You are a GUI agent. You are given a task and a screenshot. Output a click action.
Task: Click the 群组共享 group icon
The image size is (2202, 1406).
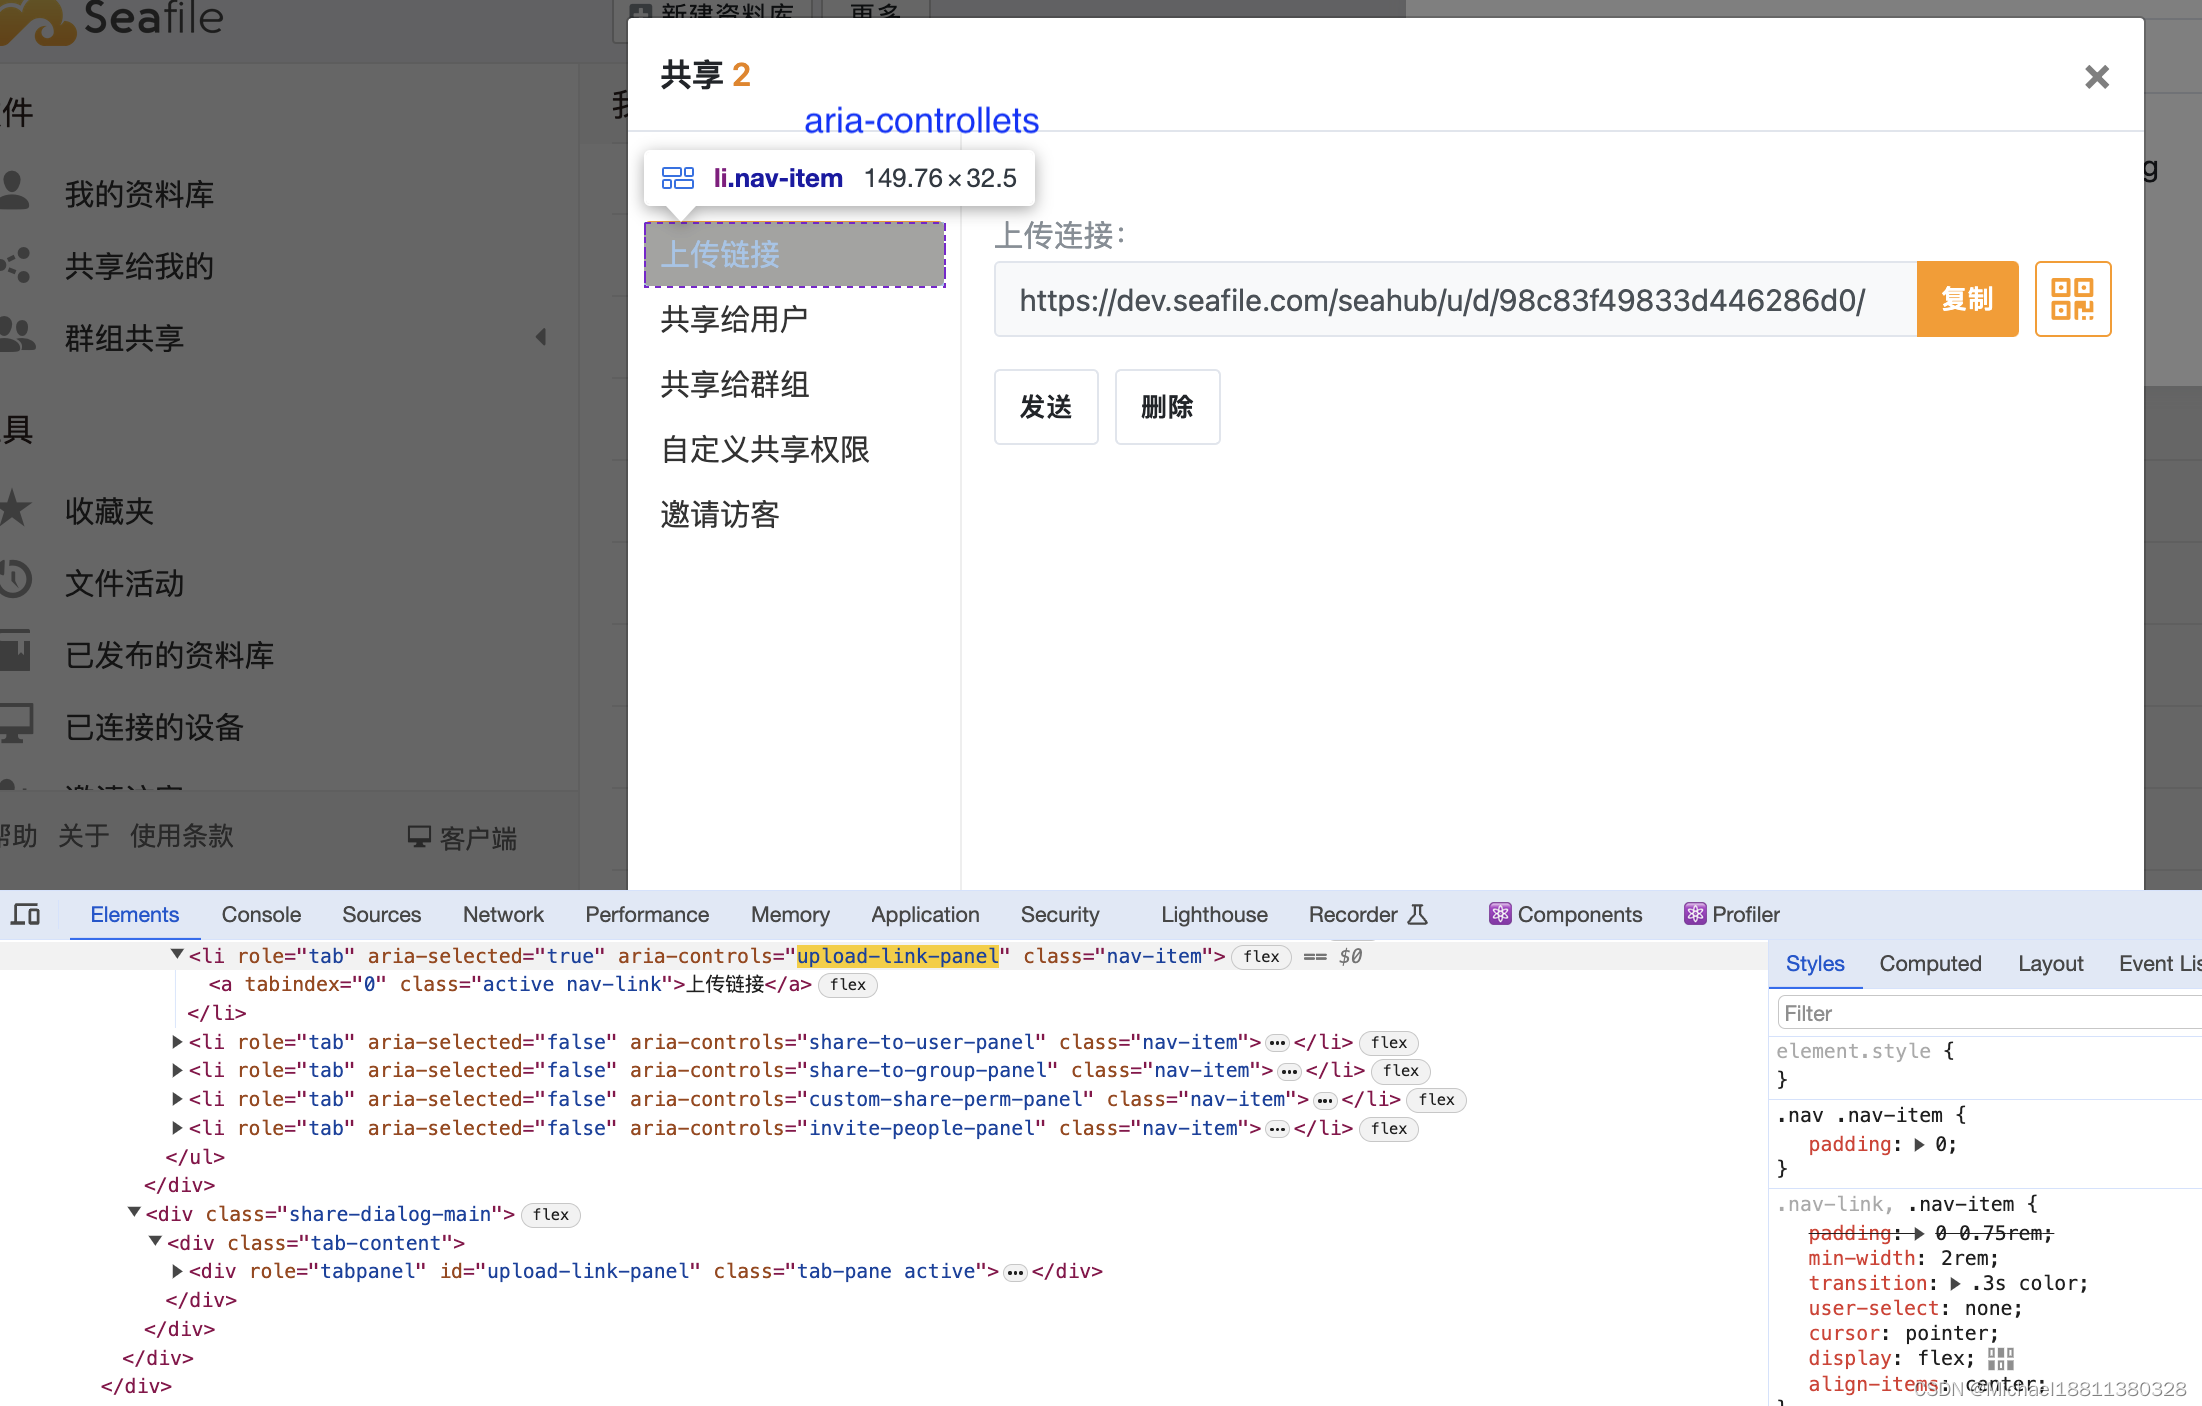click(16, 336)
